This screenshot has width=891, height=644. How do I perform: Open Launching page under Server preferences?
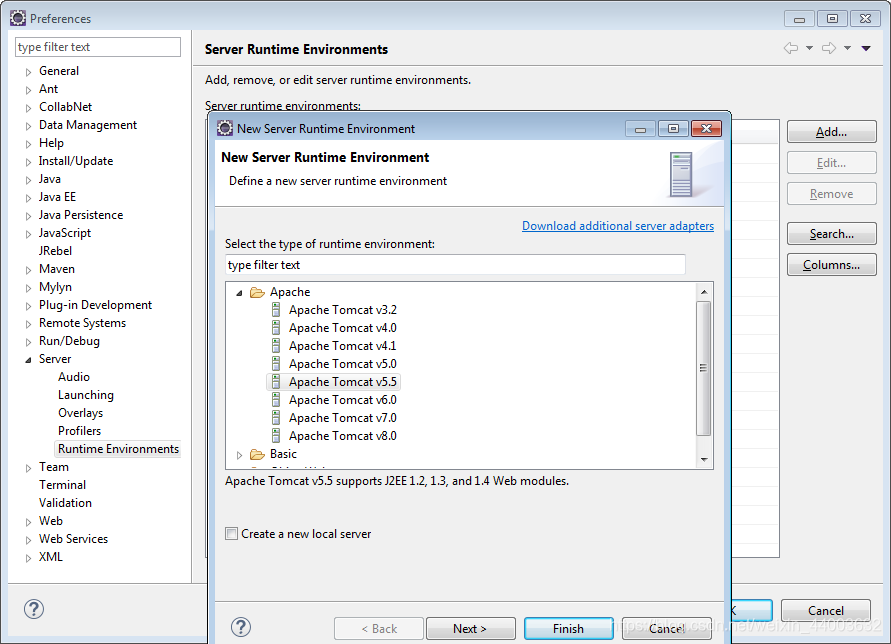click(x=86, y=395)
